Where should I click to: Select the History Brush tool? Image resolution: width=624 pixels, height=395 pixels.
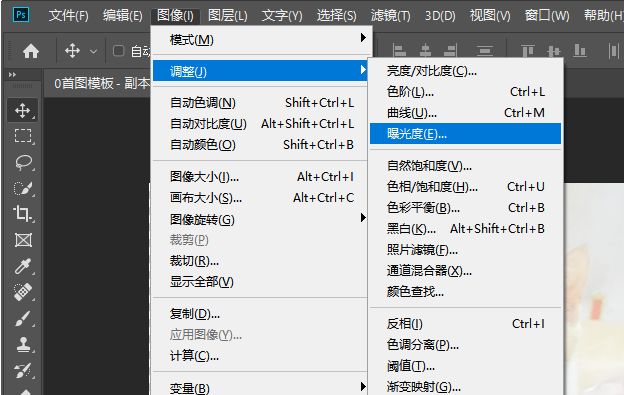tap(23, 370)
